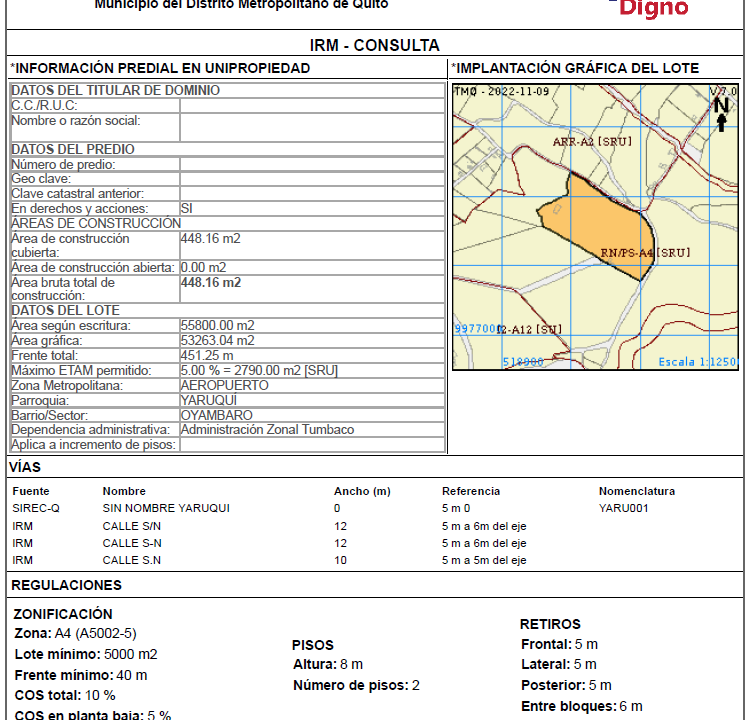Click the Fuente column header
Screen dimensions: 750x720
coord(31,491)
